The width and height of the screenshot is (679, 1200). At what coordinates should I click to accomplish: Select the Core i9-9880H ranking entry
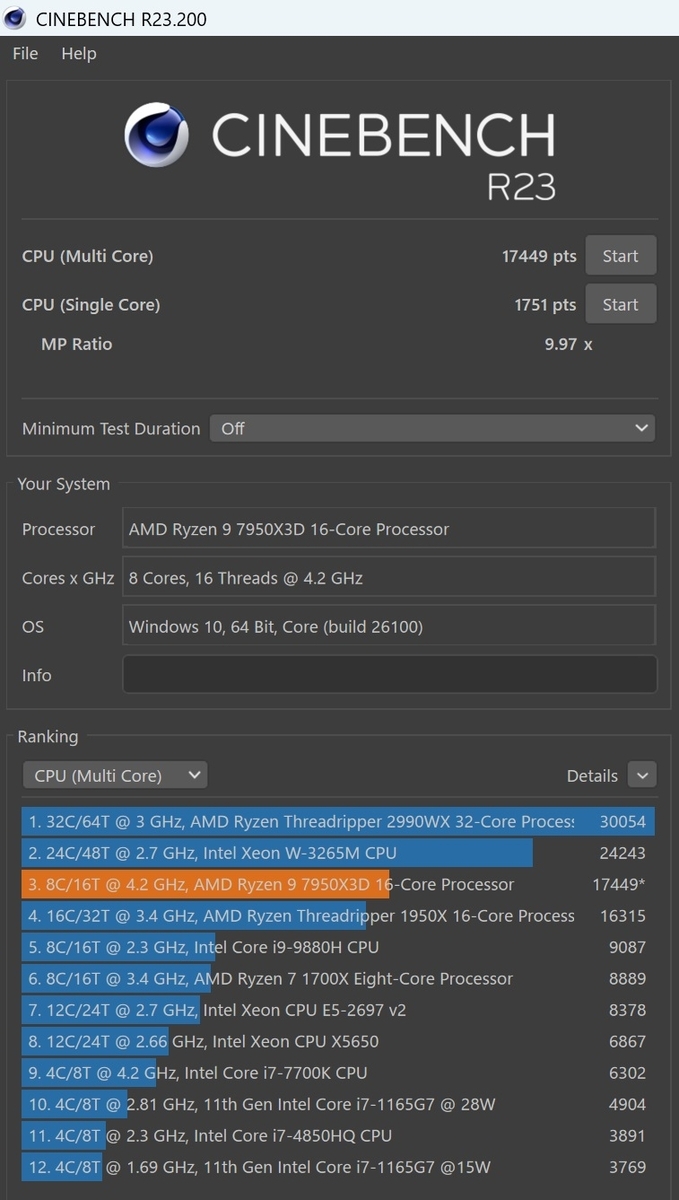pos(338,947)
